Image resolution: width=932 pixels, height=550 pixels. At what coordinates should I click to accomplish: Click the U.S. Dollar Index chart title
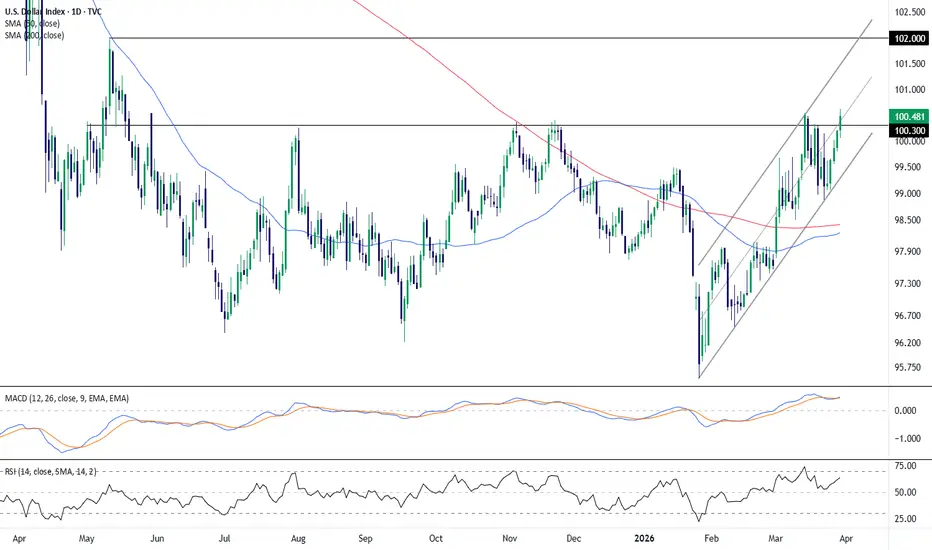(x=53, y=12)
